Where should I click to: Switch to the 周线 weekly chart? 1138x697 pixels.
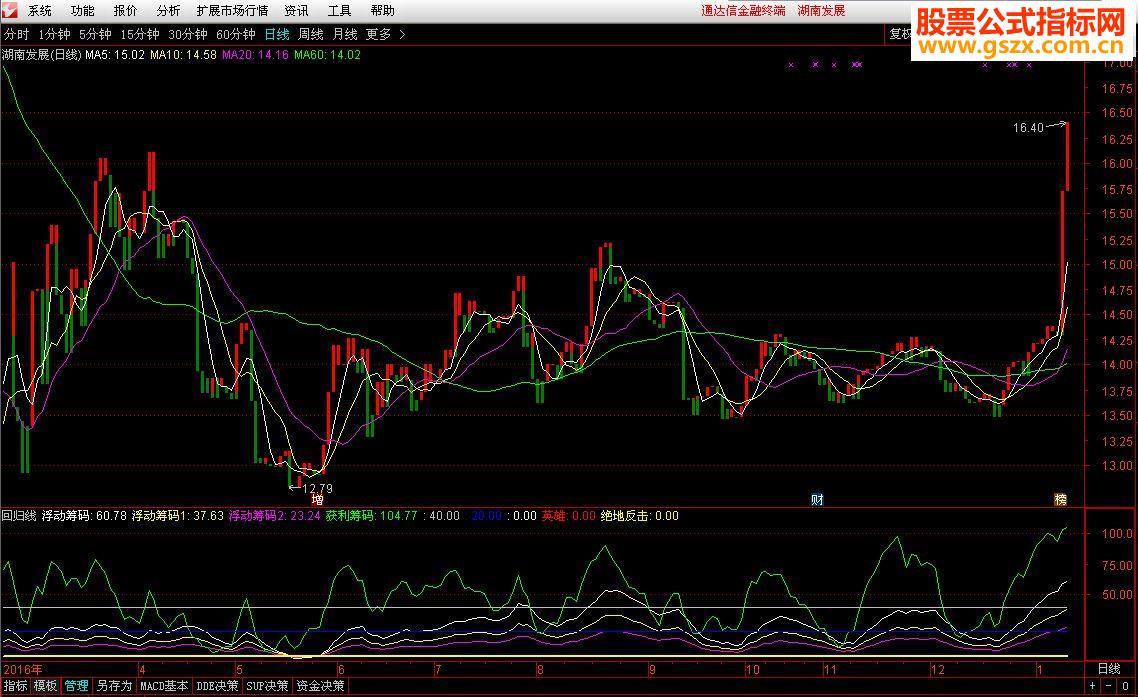(311, 34)
